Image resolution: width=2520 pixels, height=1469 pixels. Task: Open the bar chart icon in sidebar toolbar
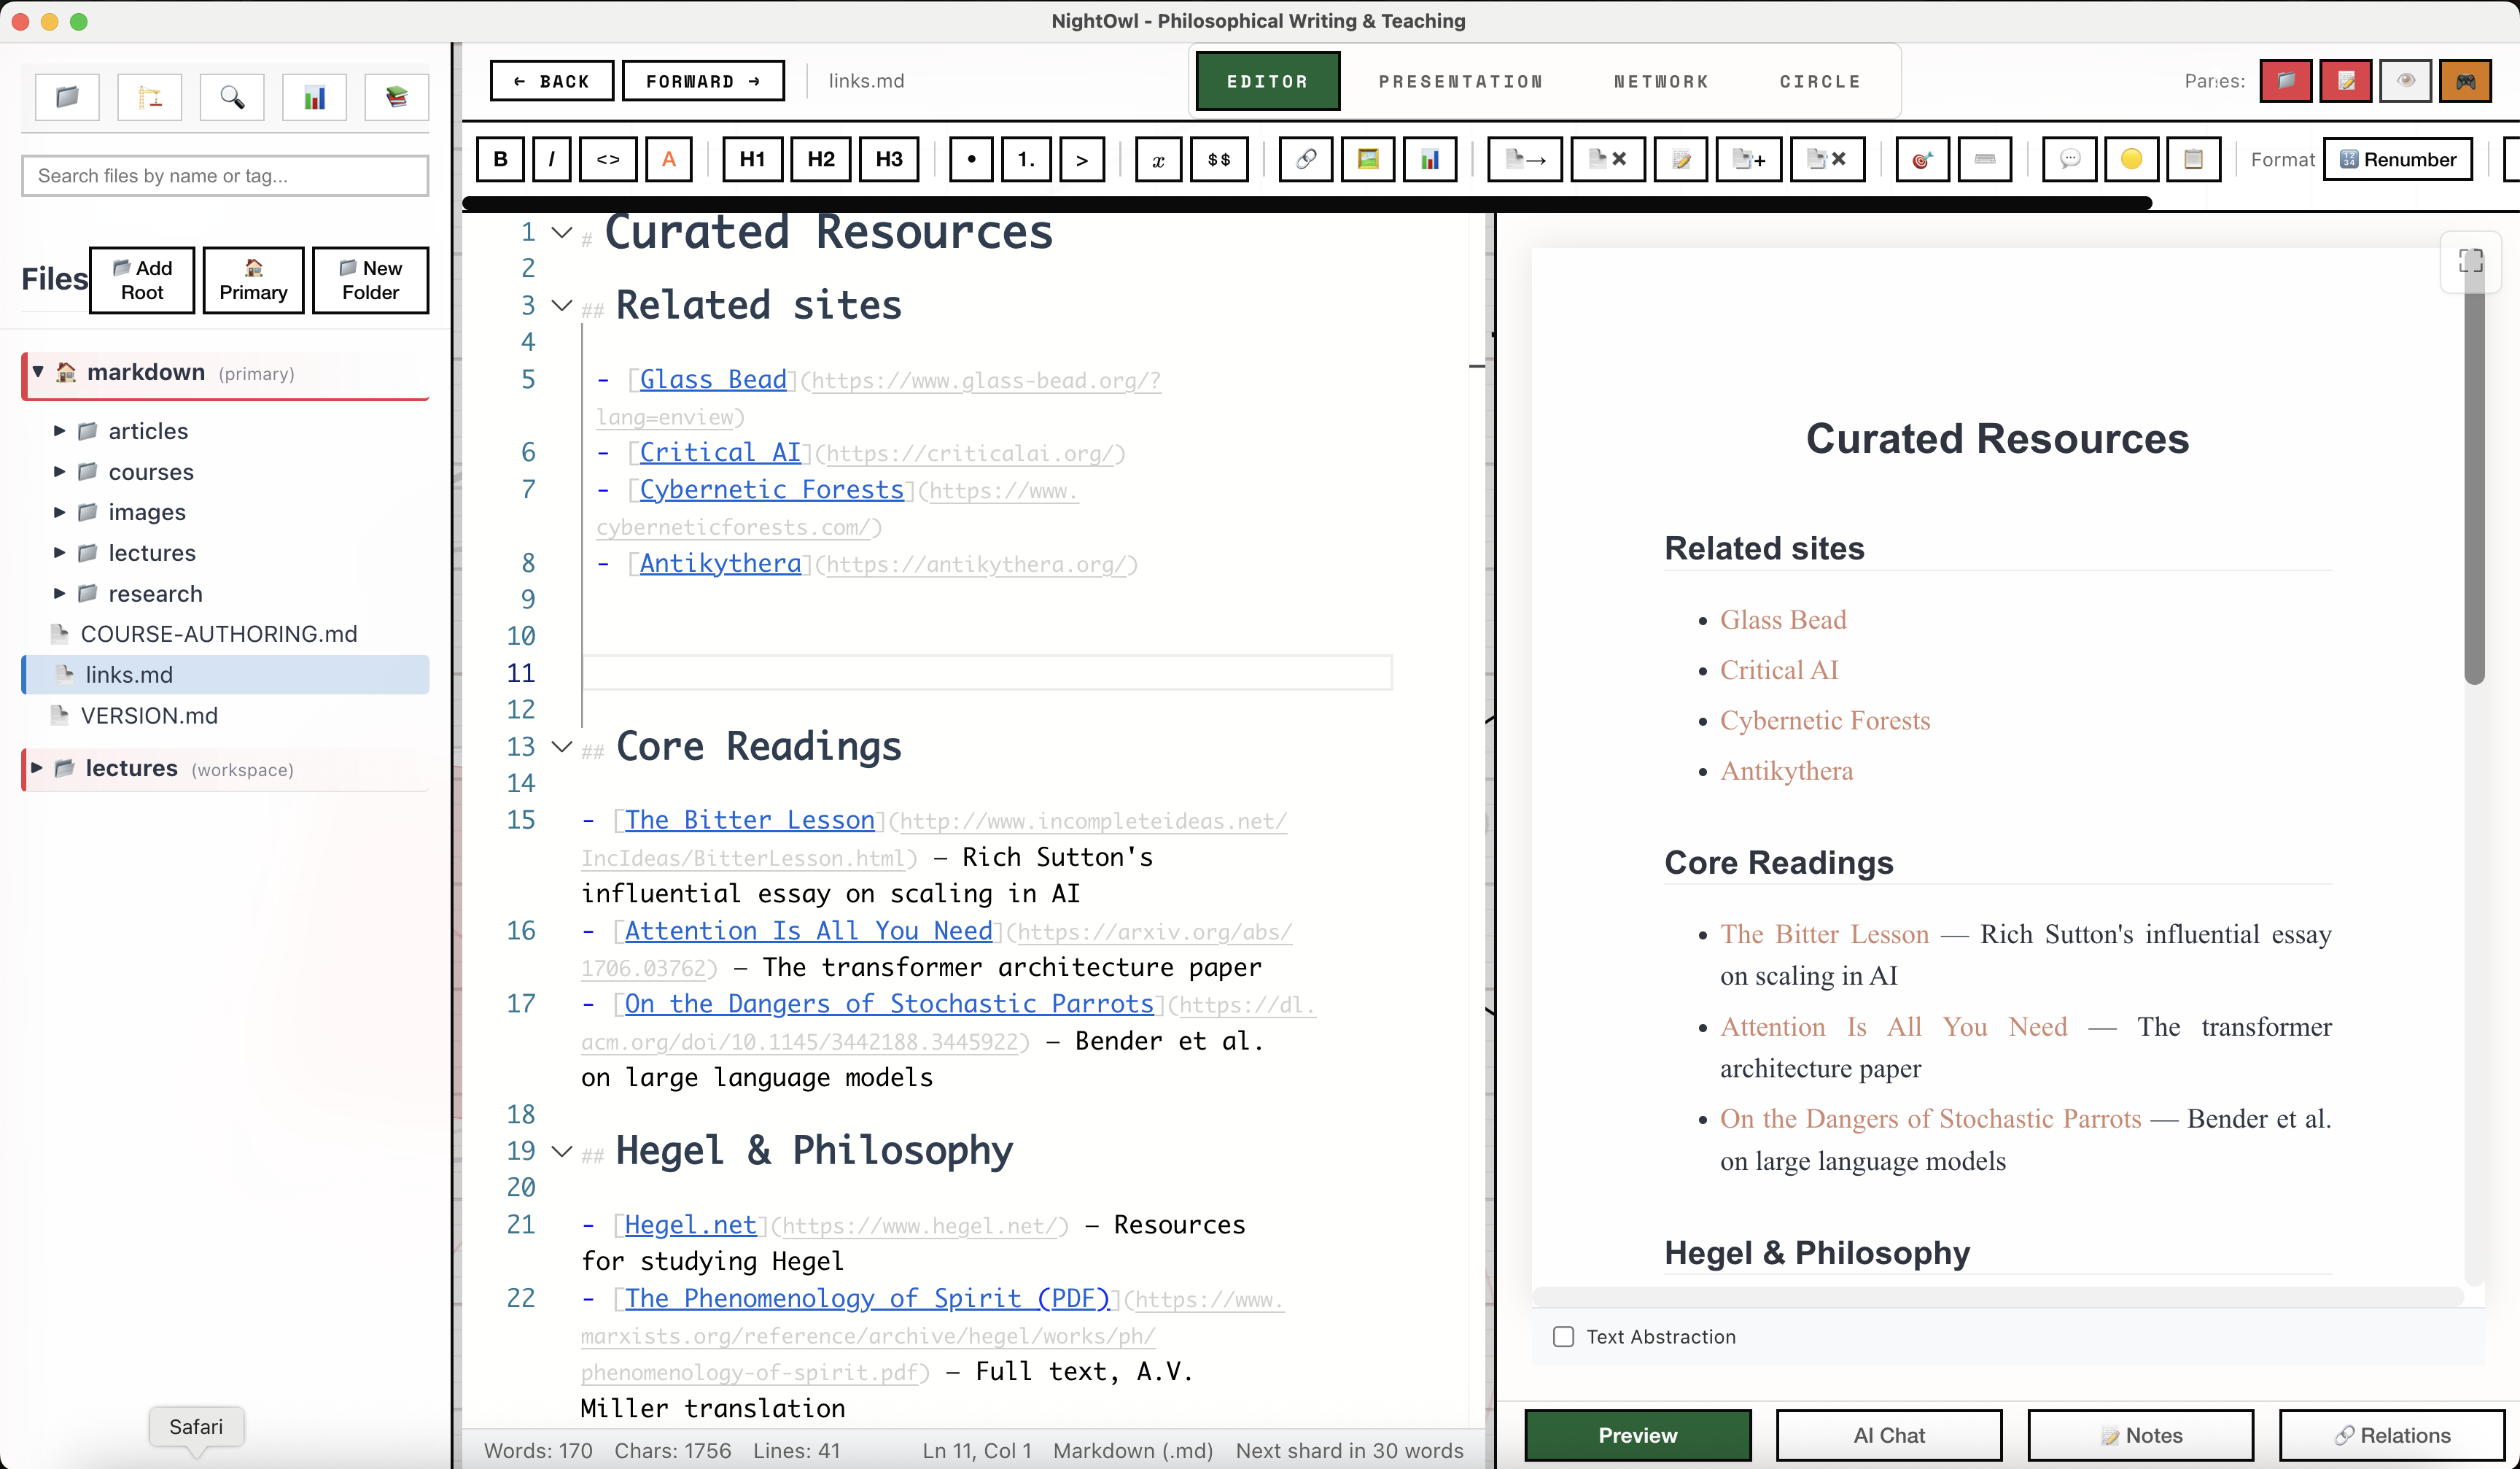click(x=314, y=97)
